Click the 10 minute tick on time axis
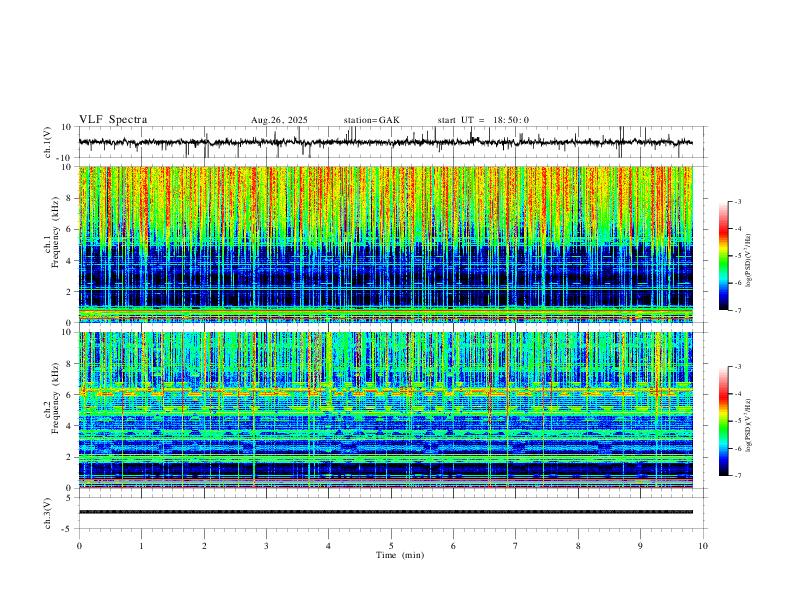792x612 pixels. (703, 546)
